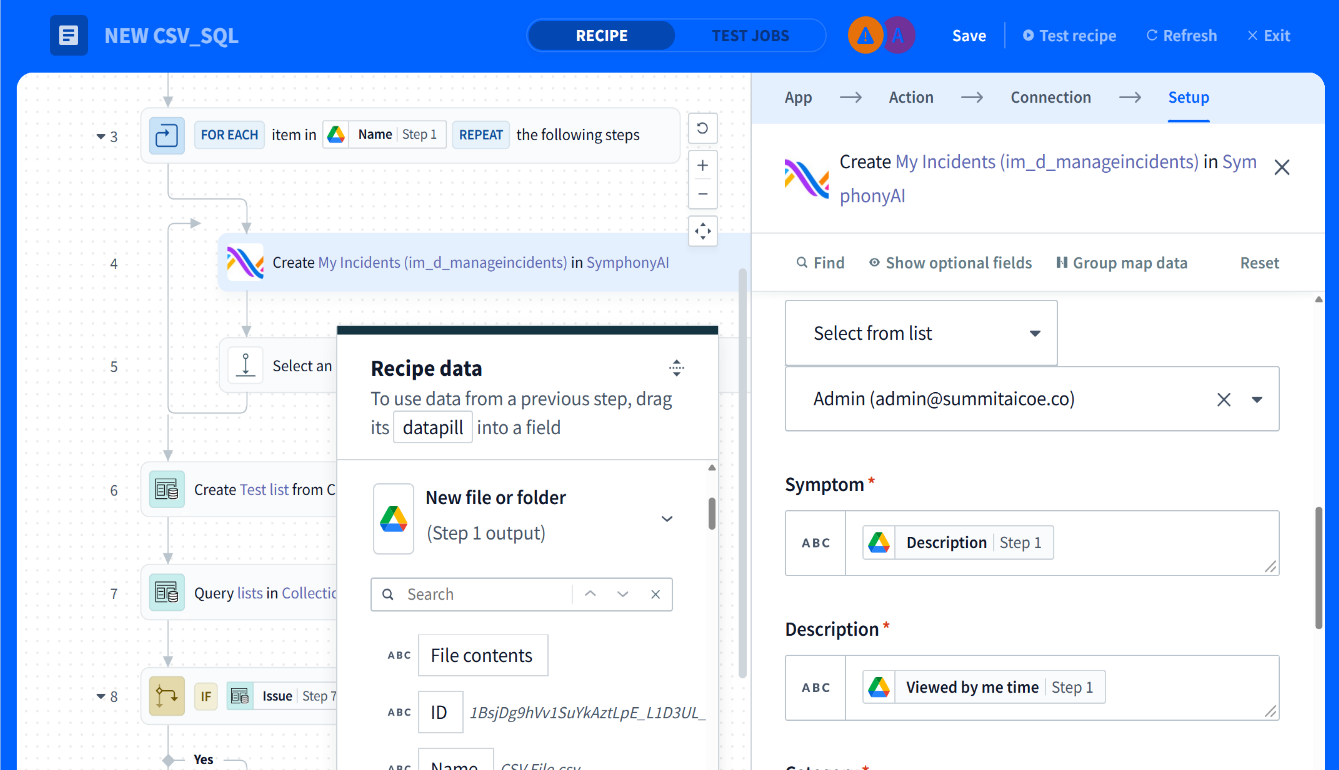Viewport: 1339px width, 770px height.
Task: Clear the datapill search field
Action: 656,594
